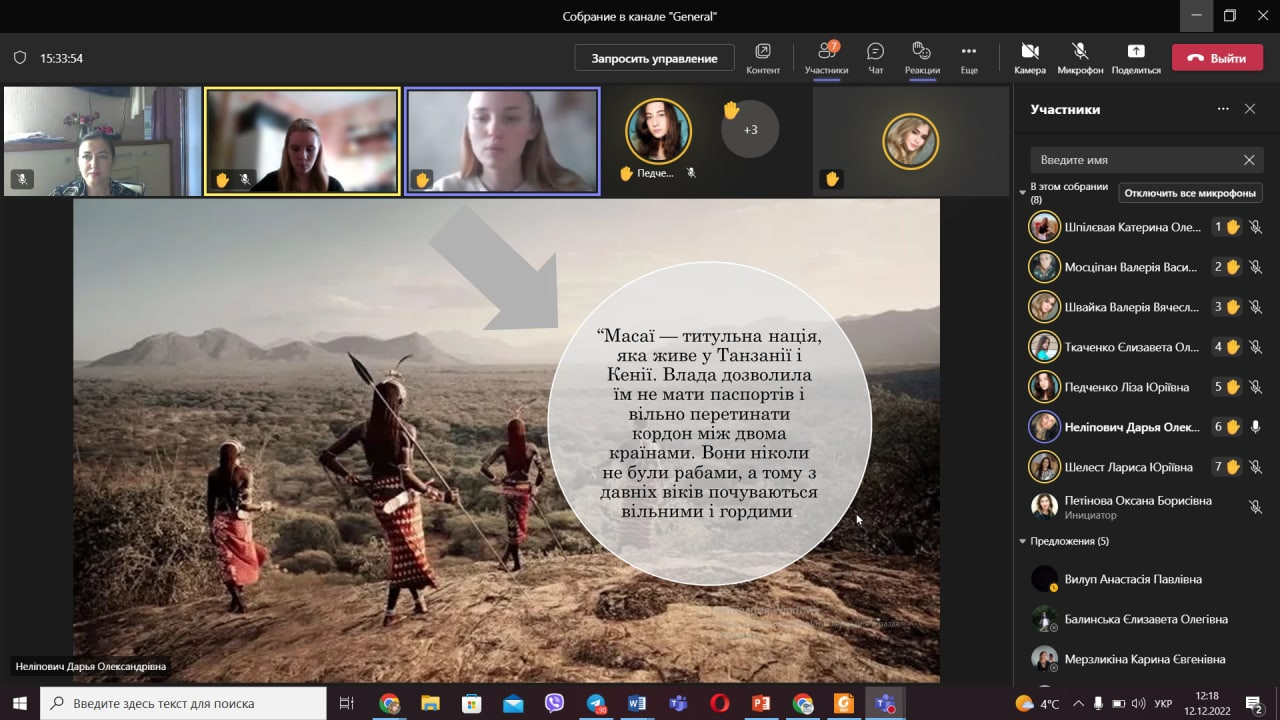Screen dimensions: 1280x720
Task: Click 'Отключить все микрофоны' button
Action: [1189, 193]
